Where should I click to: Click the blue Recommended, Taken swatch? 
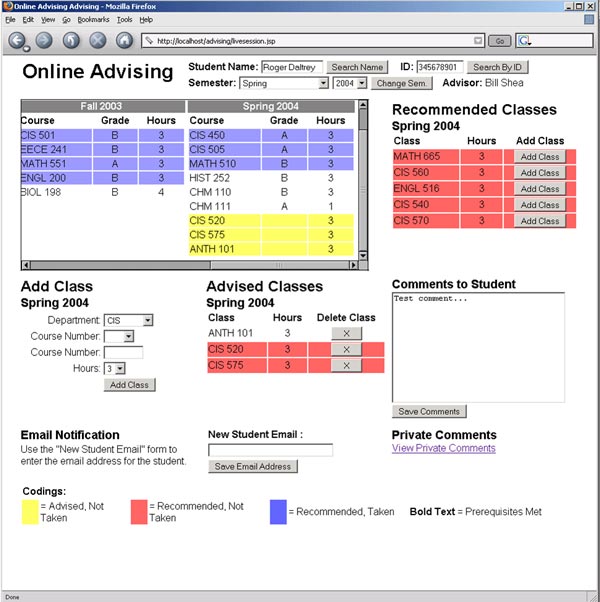pyautogui.click(x=278, y=512)
